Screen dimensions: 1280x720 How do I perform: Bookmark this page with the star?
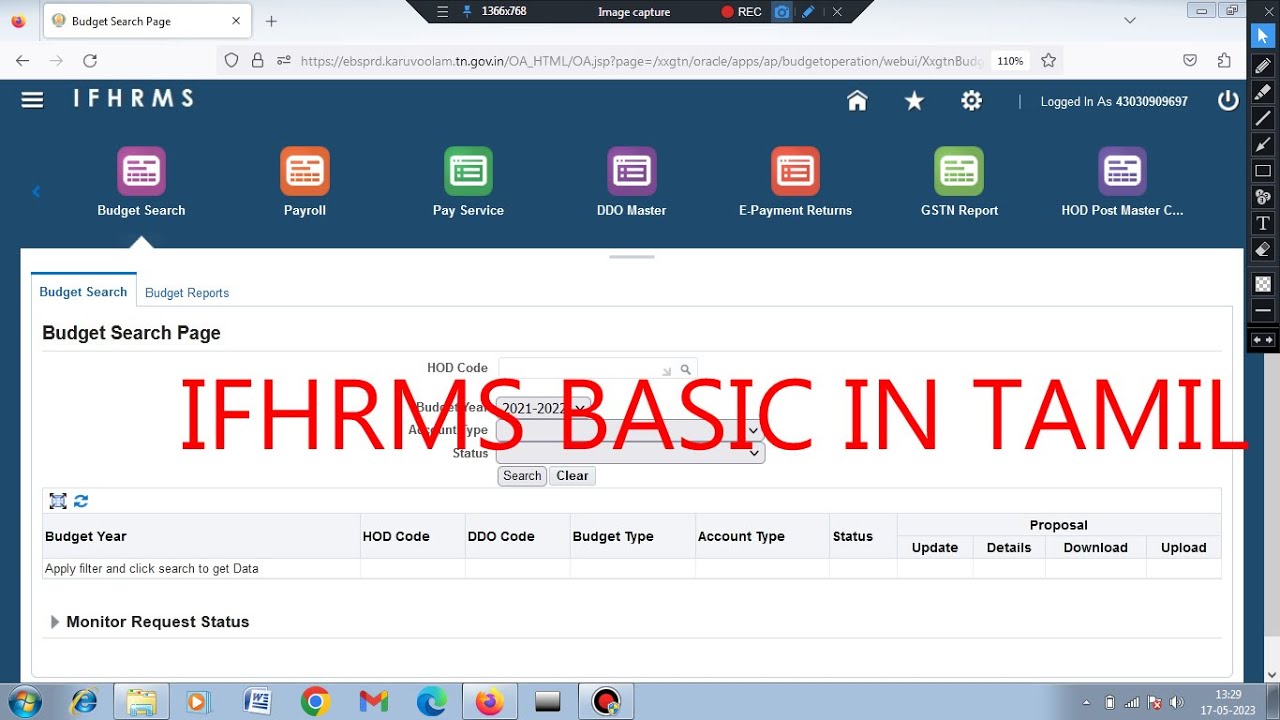[1048, 61]
